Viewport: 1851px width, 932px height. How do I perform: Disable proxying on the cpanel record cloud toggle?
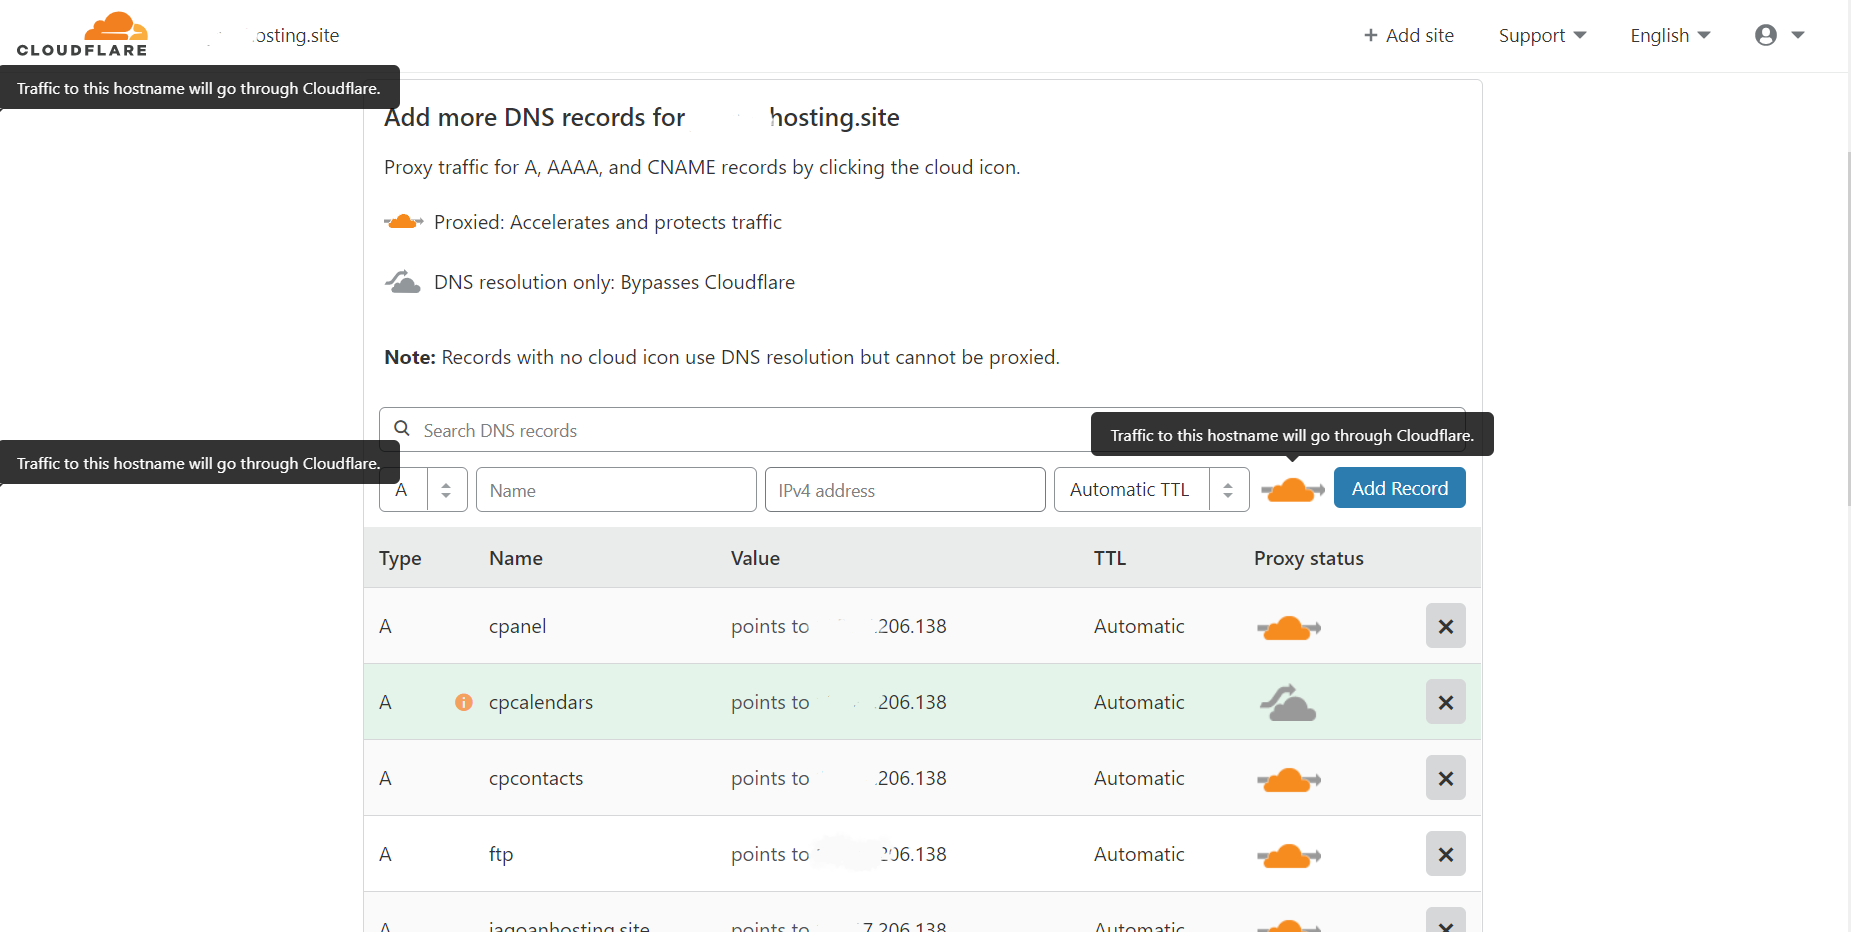[1289, 626]
